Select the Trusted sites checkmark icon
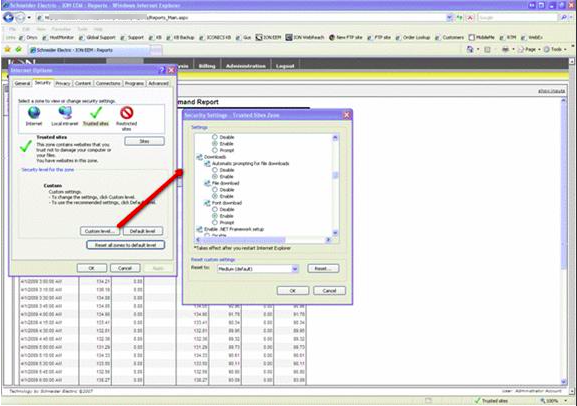The width and height of the screenshot is (577, 406). pyautogui.click(x=96, y=113)
